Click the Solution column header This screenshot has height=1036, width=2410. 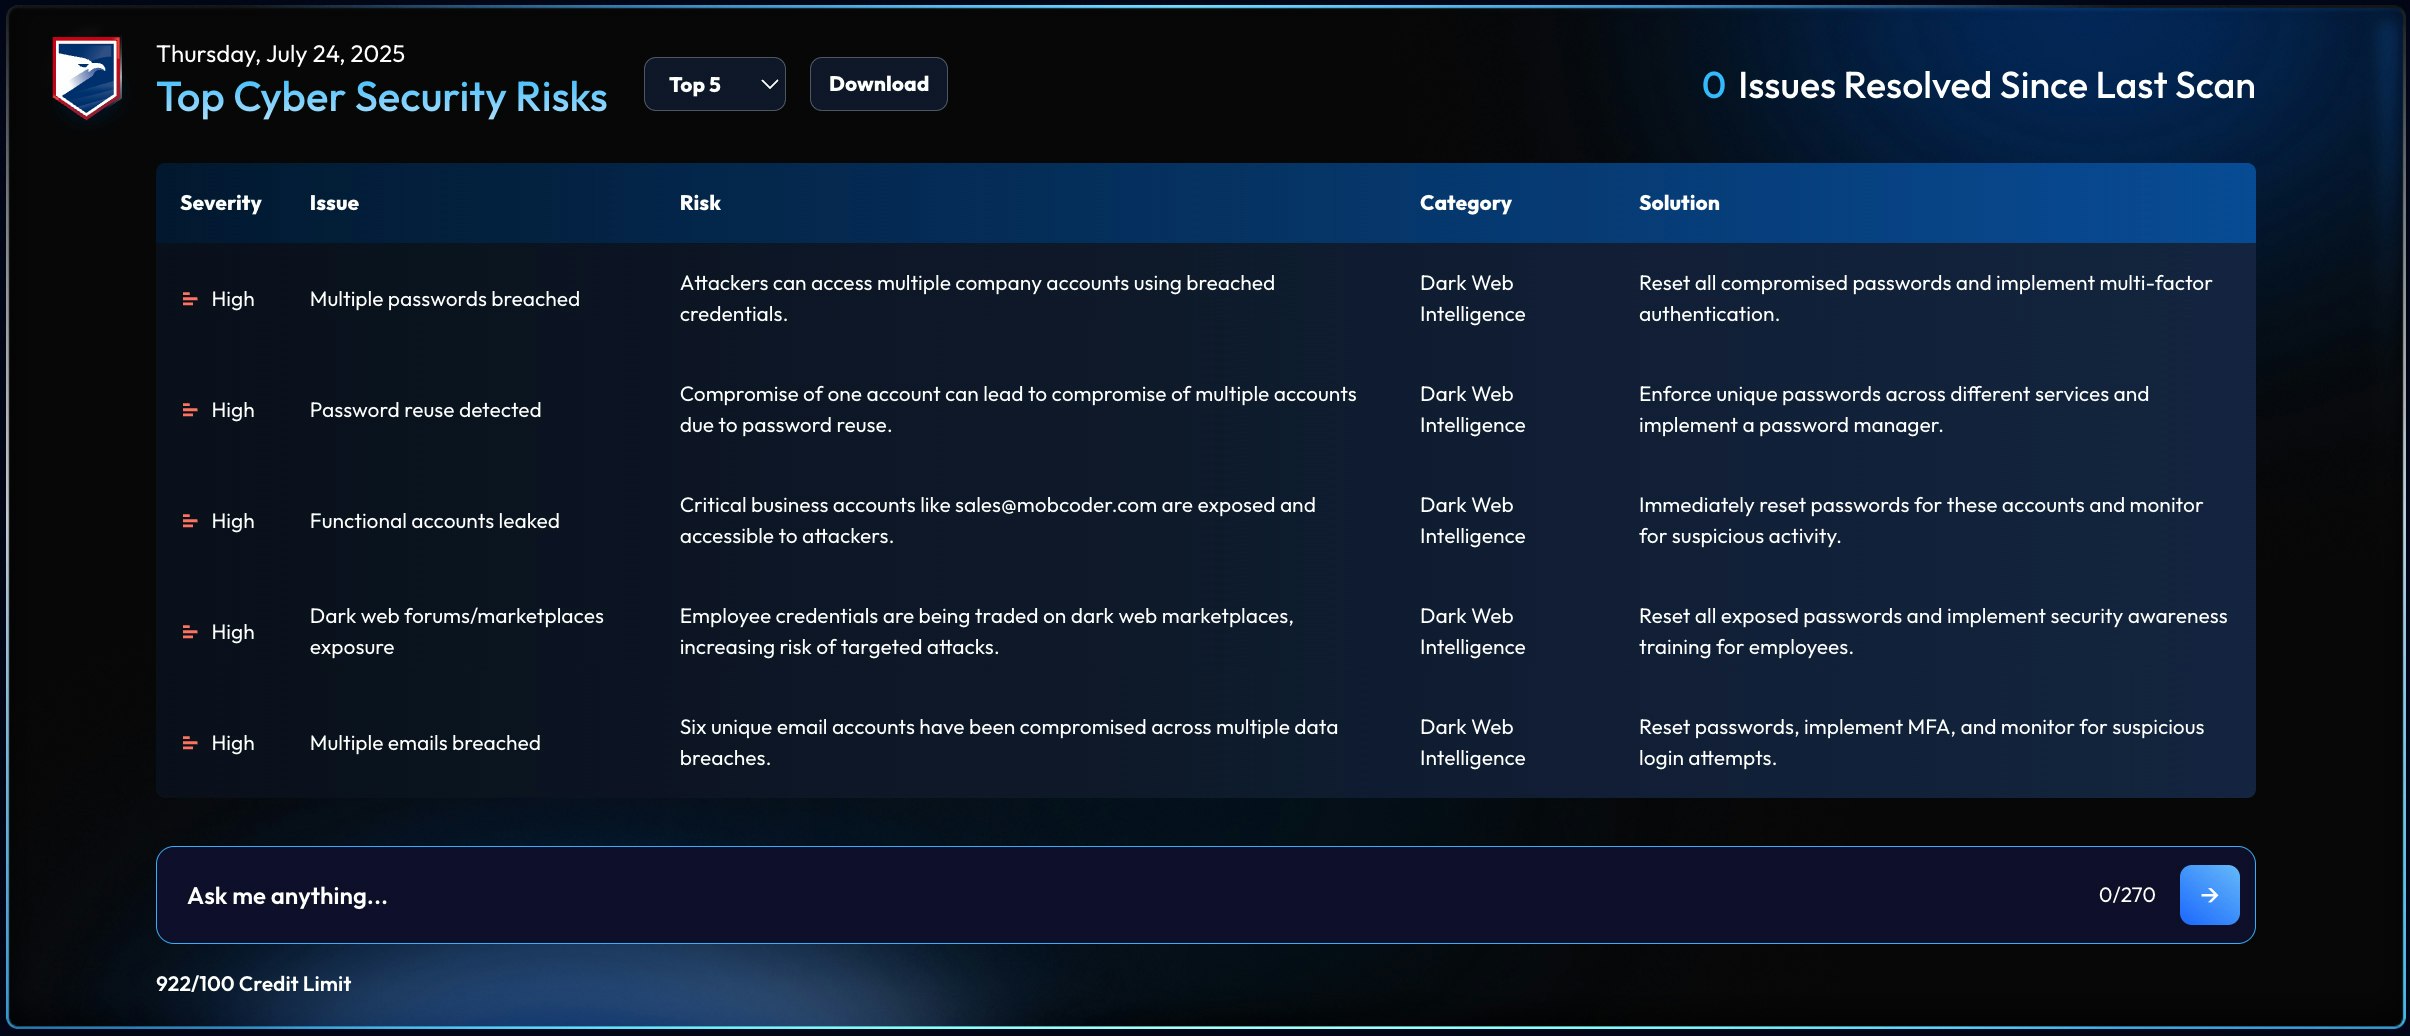click(x=1679, y=203)
